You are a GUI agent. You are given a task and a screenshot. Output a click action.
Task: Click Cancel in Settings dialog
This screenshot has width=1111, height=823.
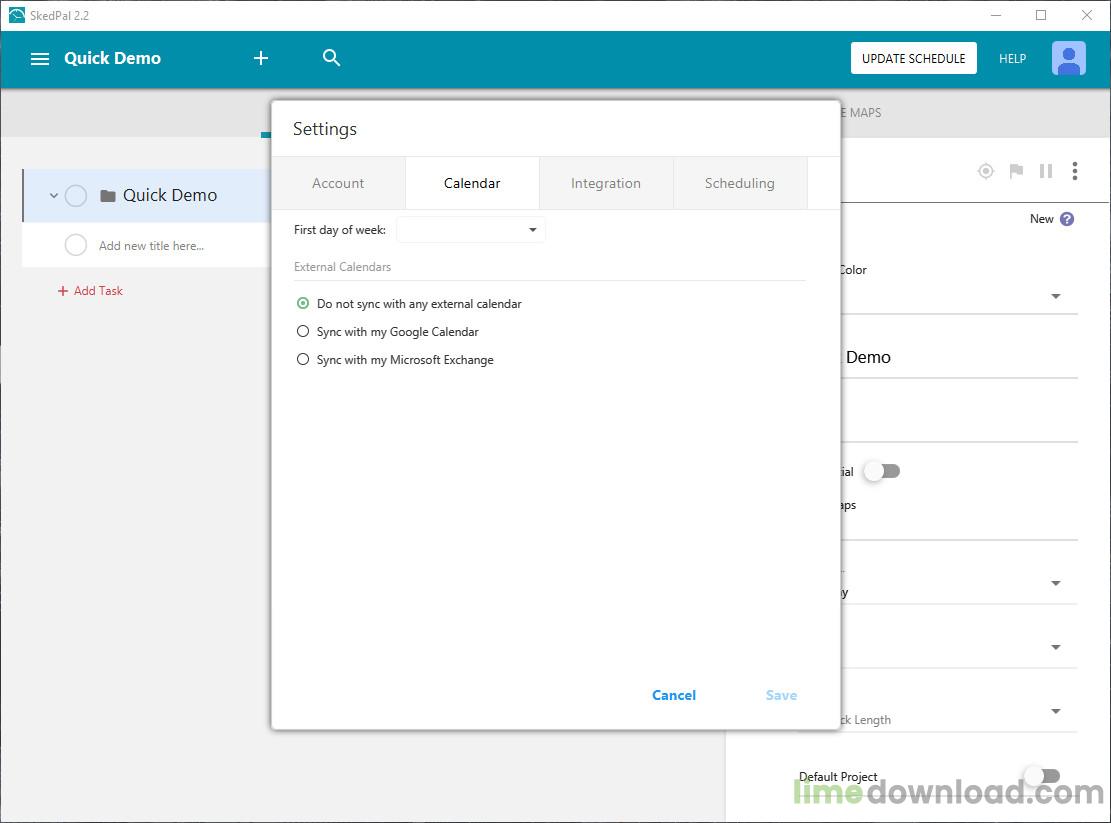tap(674, 696)
